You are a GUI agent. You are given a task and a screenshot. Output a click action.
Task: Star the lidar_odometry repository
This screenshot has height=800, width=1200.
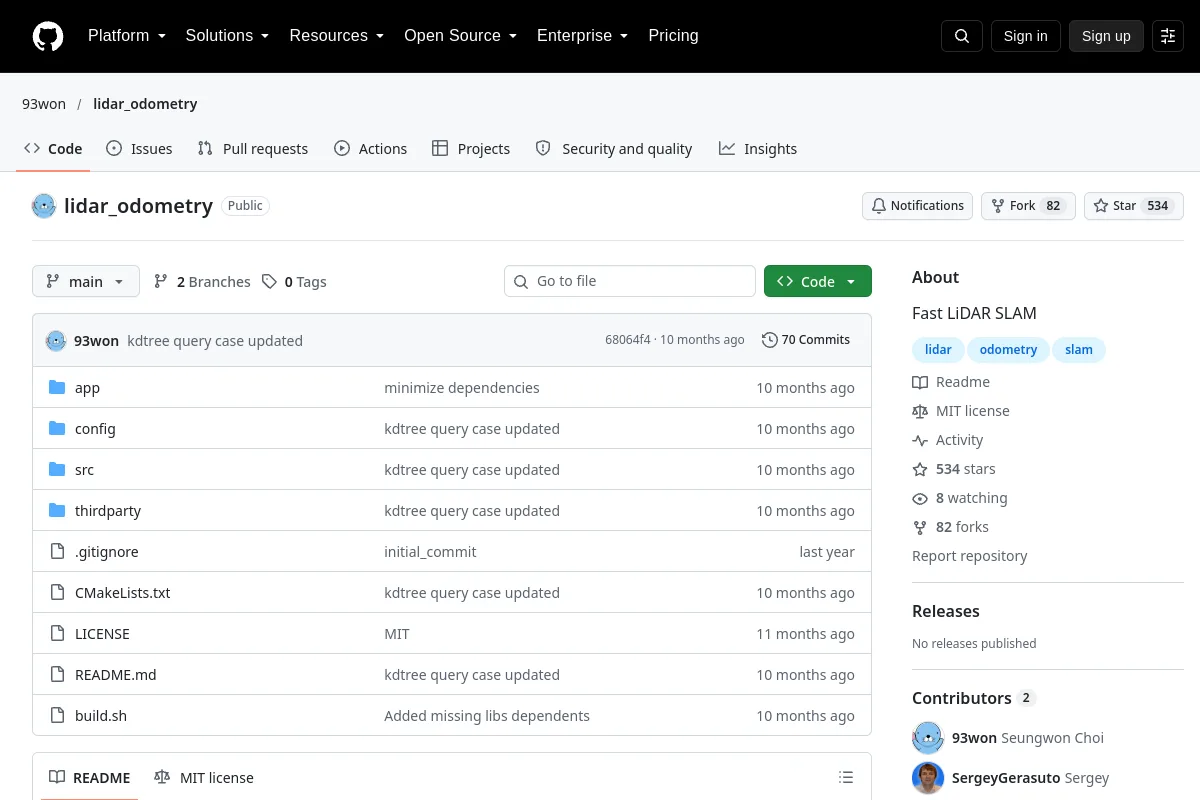pos(1134,206)
